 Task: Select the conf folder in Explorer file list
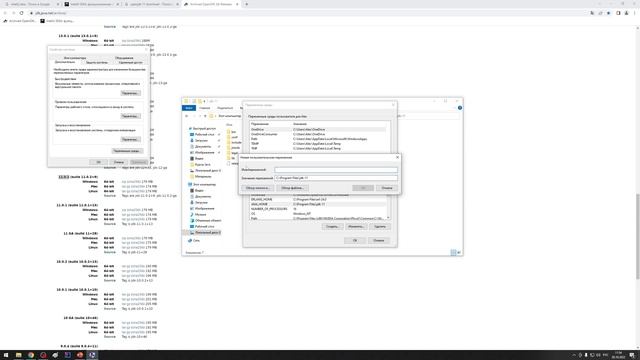[232, 137]
